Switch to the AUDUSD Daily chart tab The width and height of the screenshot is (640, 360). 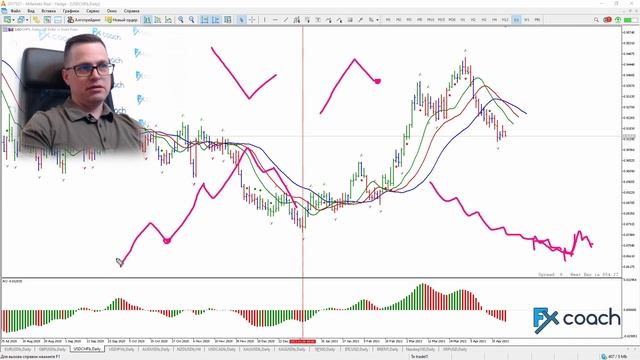click(x=156, y=349)
